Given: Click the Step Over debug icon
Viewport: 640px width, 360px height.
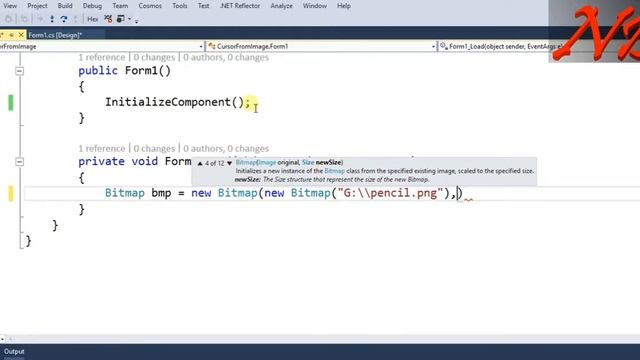Looking at the screenshot, I should point(64,19).
